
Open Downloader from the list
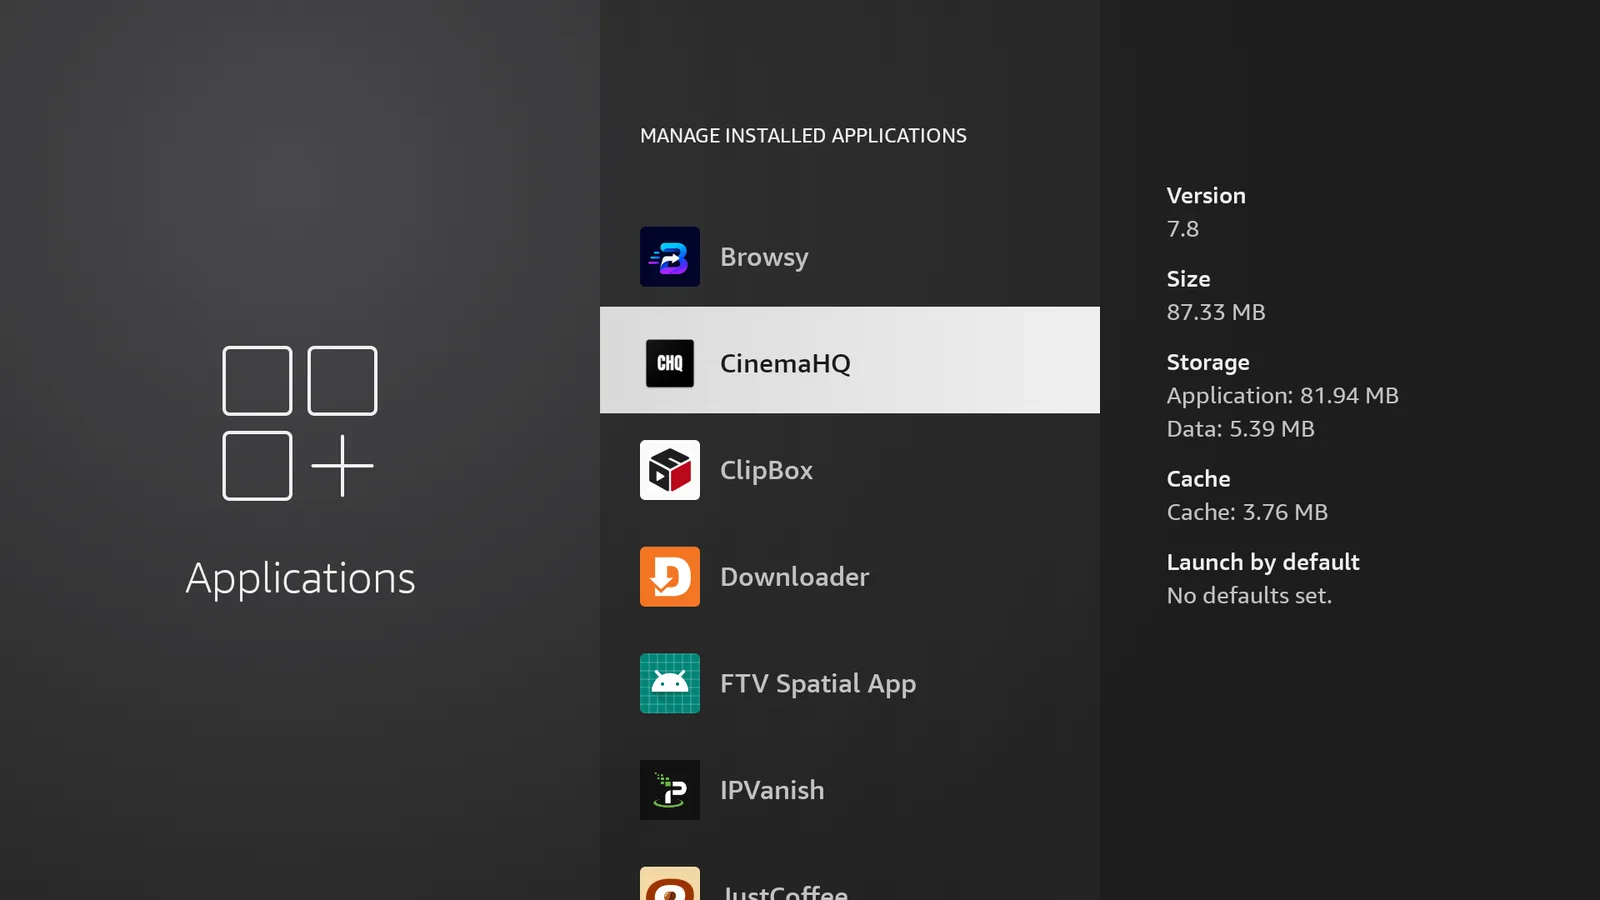click(x=850, y=577)
